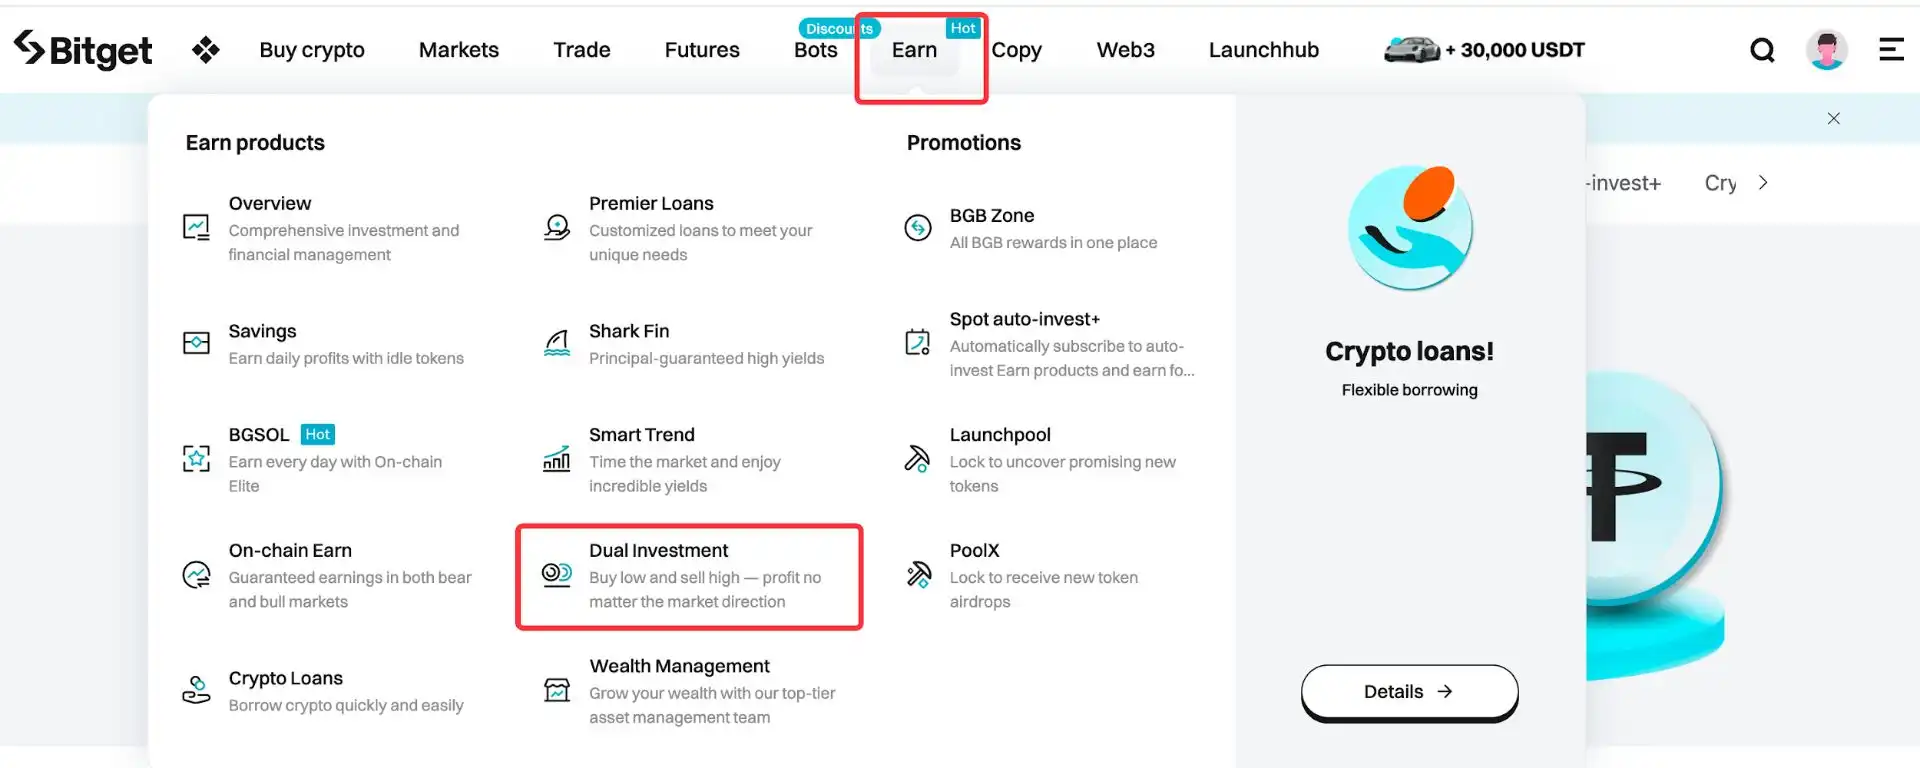Click the Shark Fin icon

557,344
